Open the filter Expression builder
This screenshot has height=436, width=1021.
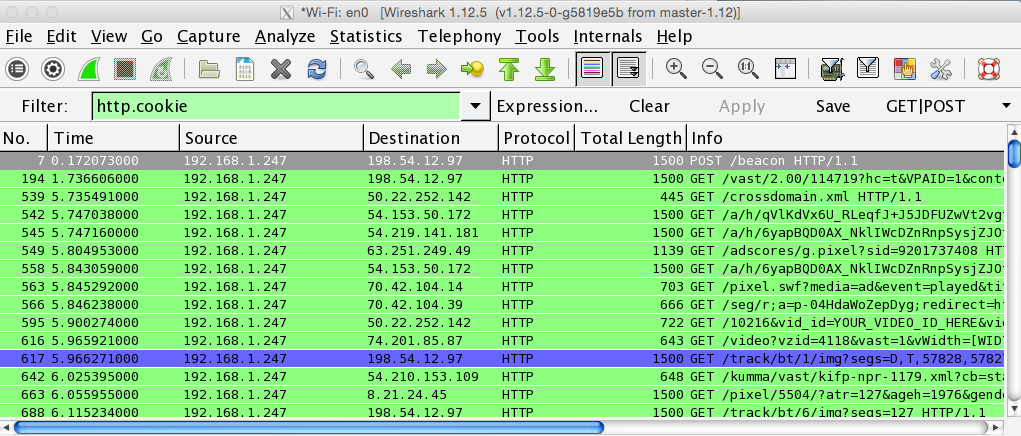(547, 106)
